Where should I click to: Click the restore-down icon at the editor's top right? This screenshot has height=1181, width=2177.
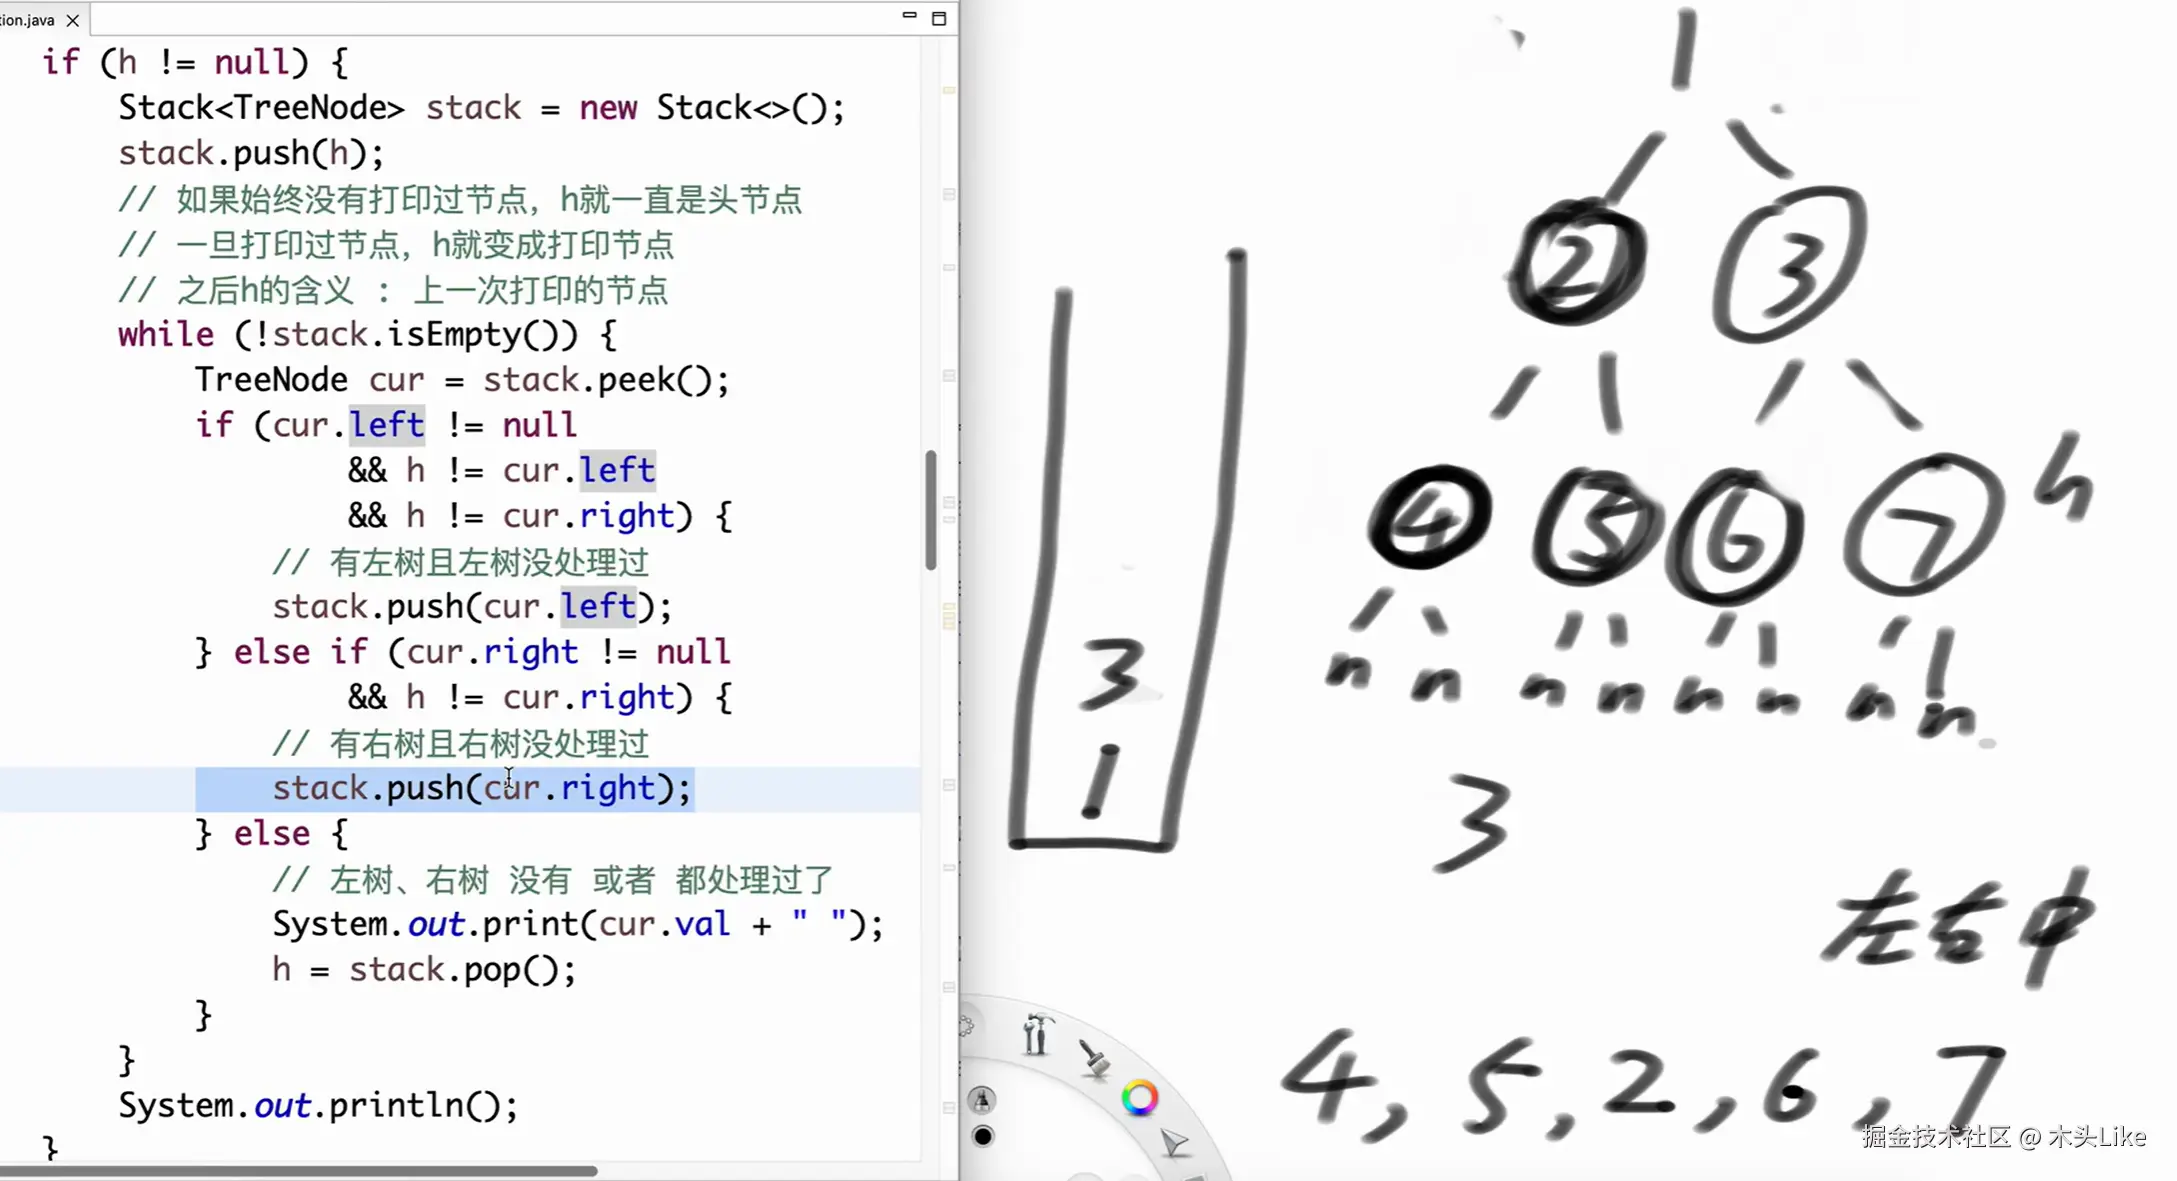tap(938, 18)
